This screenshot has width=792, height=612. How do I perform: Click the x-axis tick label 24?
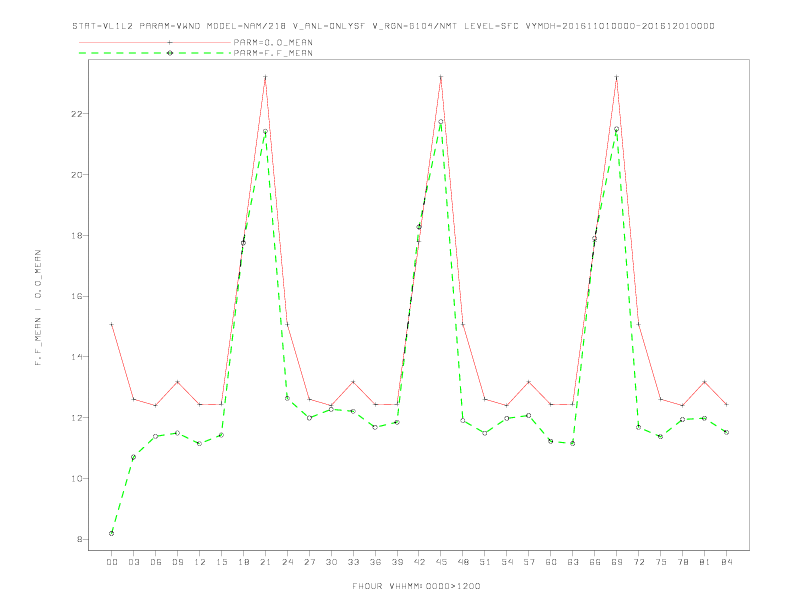tap(287, 562)
